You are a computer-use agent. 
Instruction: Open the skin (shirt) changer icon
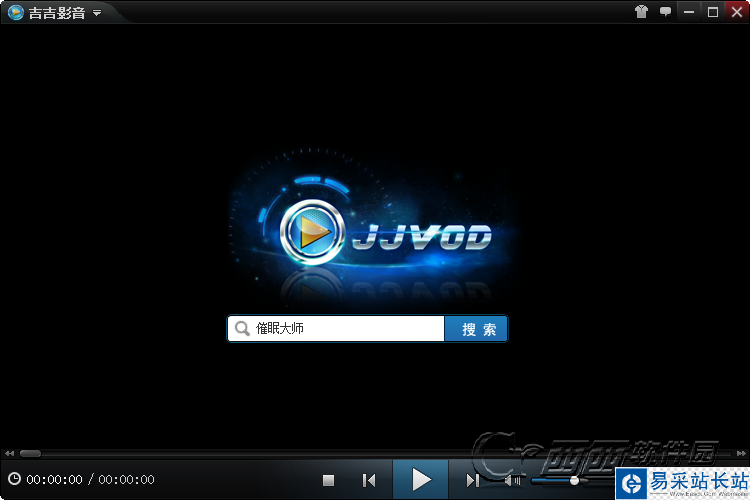click(641, 11)
